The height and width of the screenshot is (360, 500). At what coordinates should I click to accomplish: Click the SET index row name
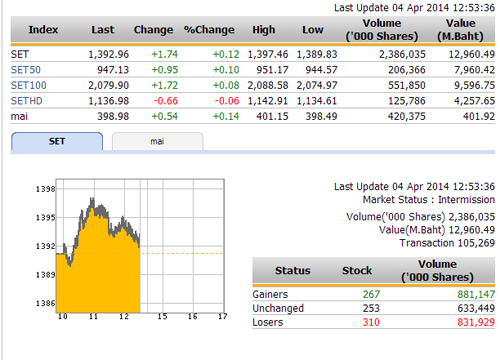pyautogui.click(x=20, y=54)
